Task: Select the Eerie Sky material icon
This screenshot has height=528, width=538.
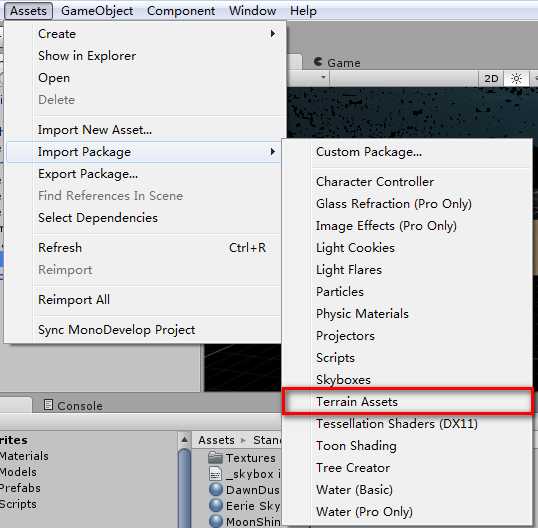Action: pyautogui.click(x=216, y=506)
